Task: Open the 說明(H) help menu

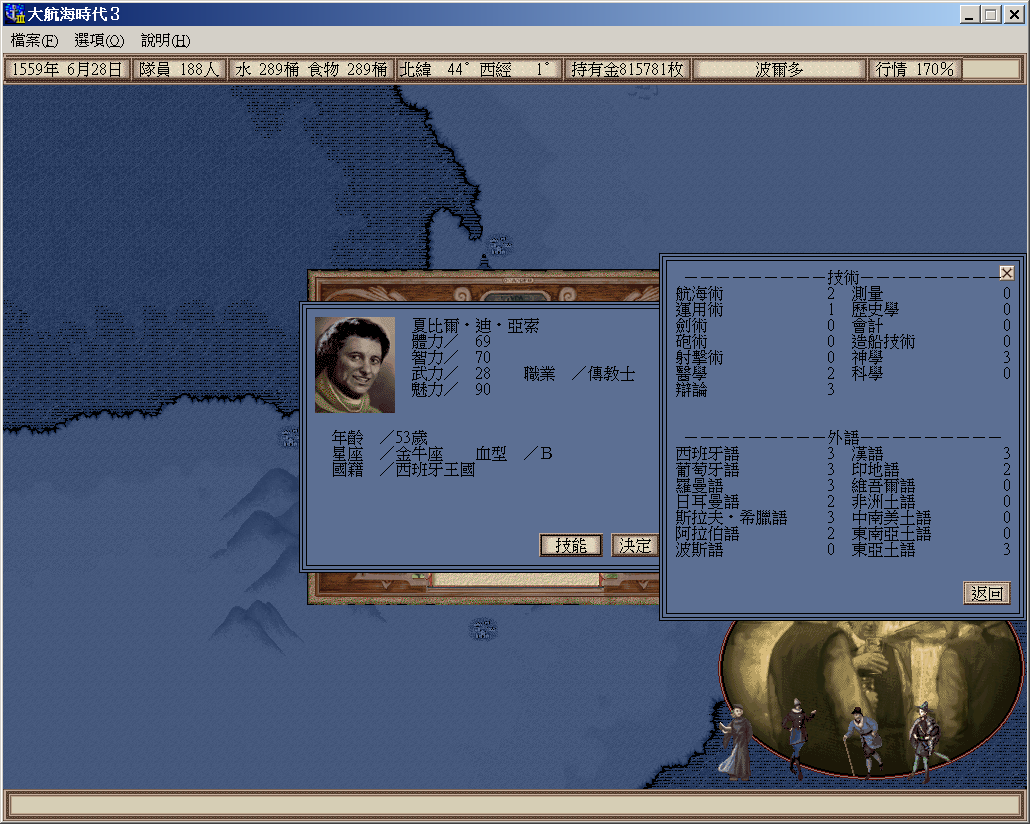Action: 165,41
